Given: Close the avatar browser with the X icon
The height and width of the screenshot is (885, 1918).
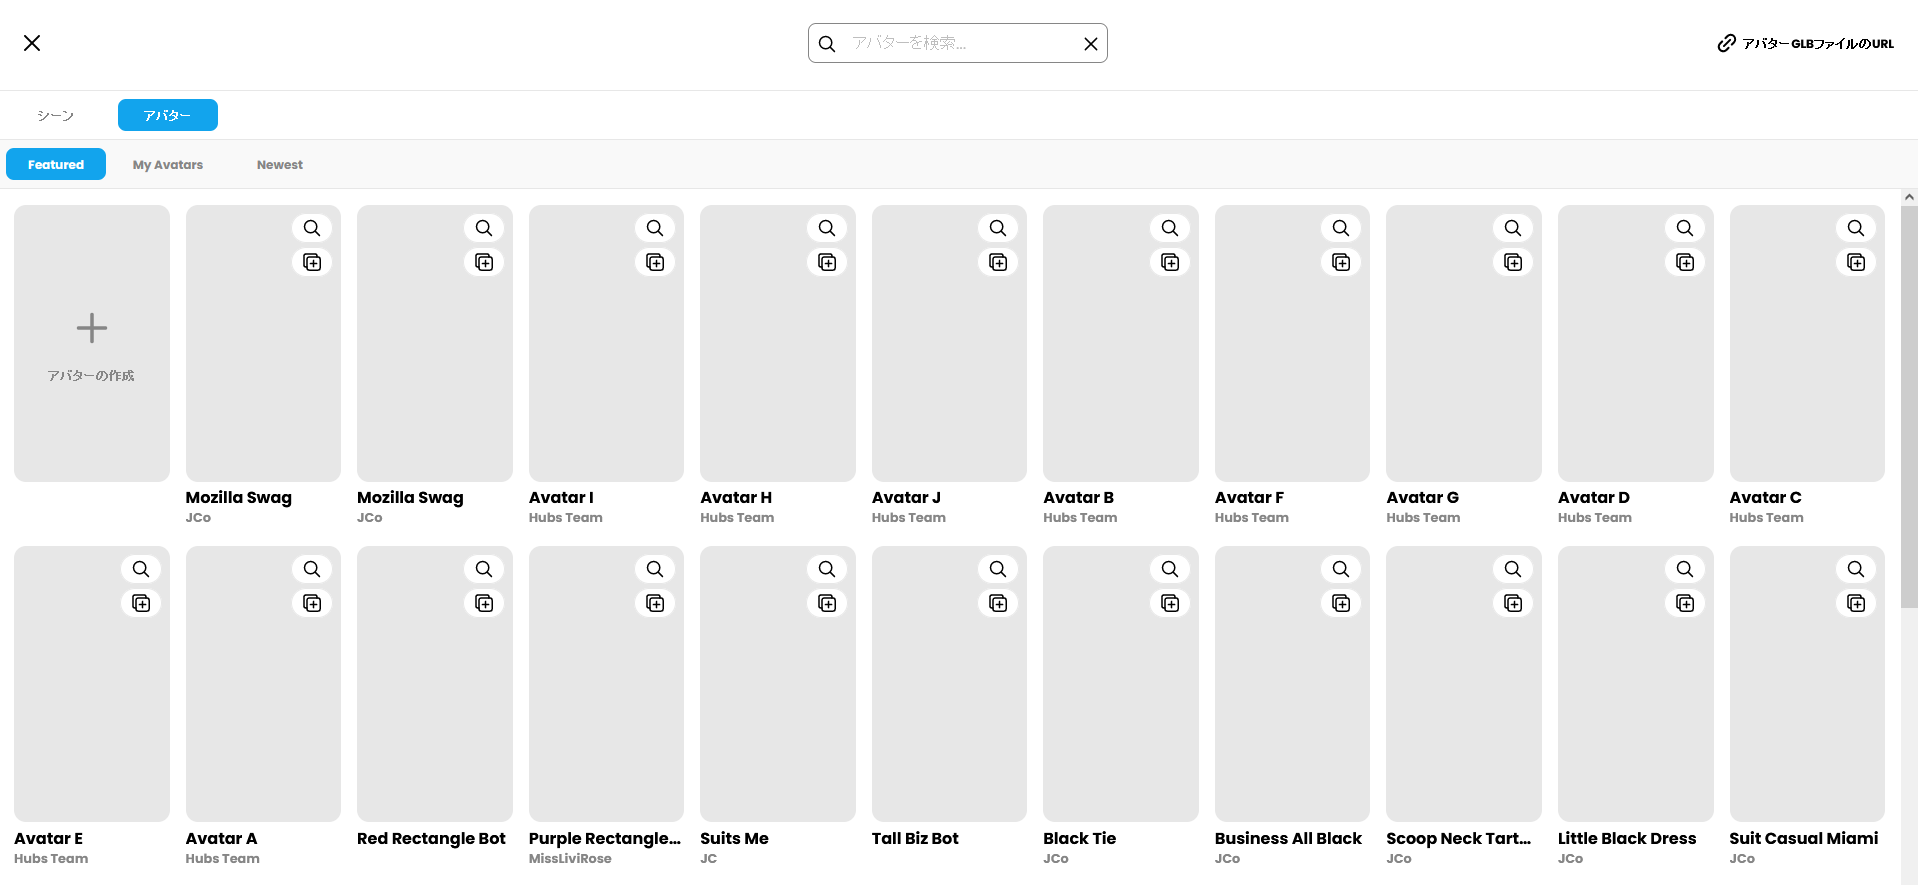Looking at the screenshot, I should click(32, 43).
